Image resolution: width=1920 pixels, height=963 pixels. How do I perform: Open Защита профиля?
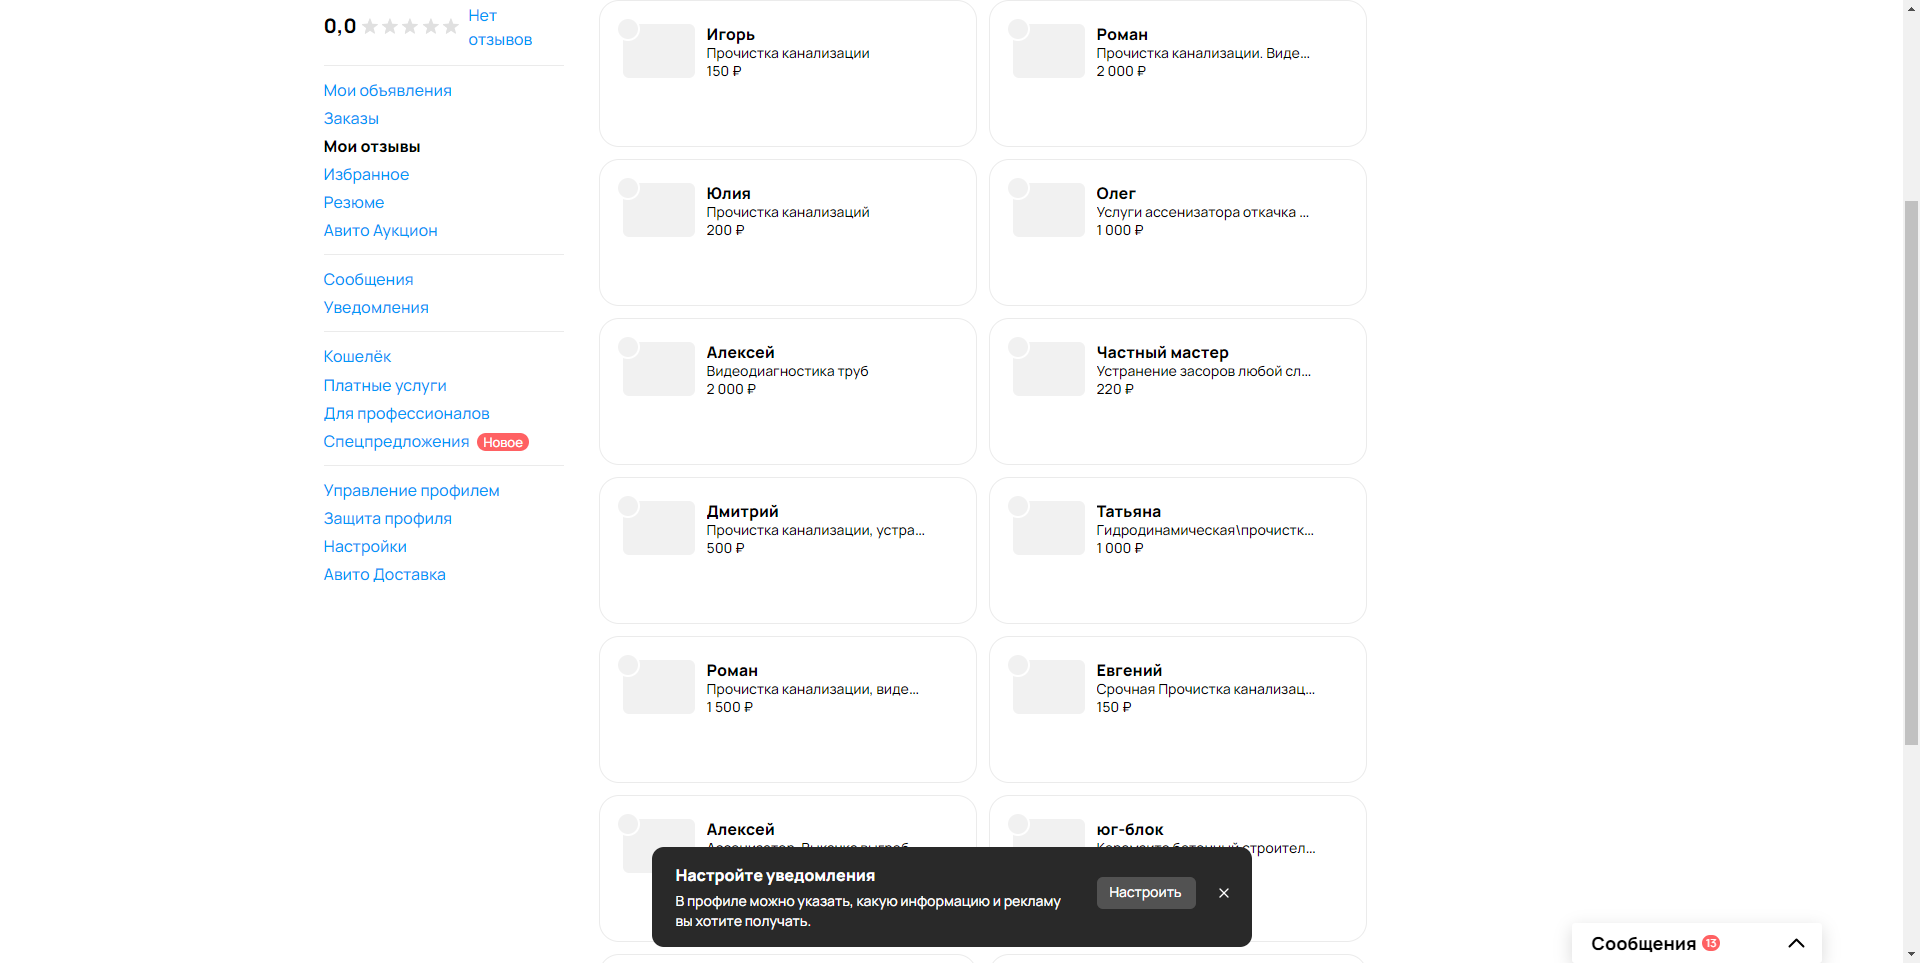pos(388,519)
